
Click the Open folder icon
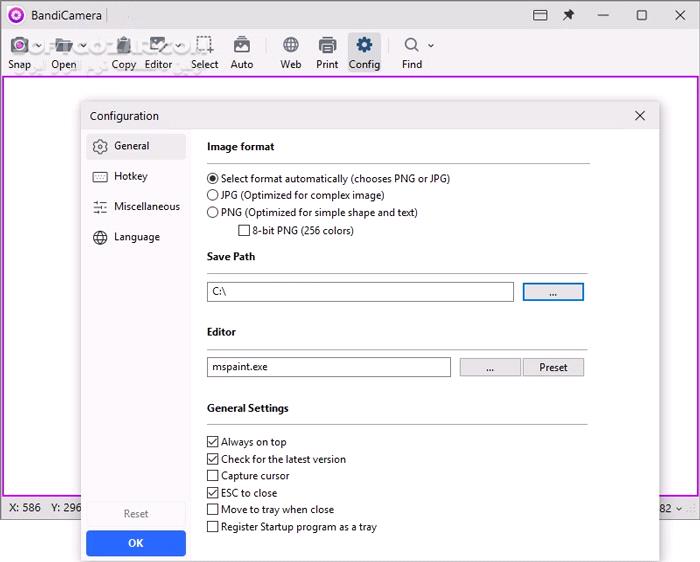click(62, 46)
